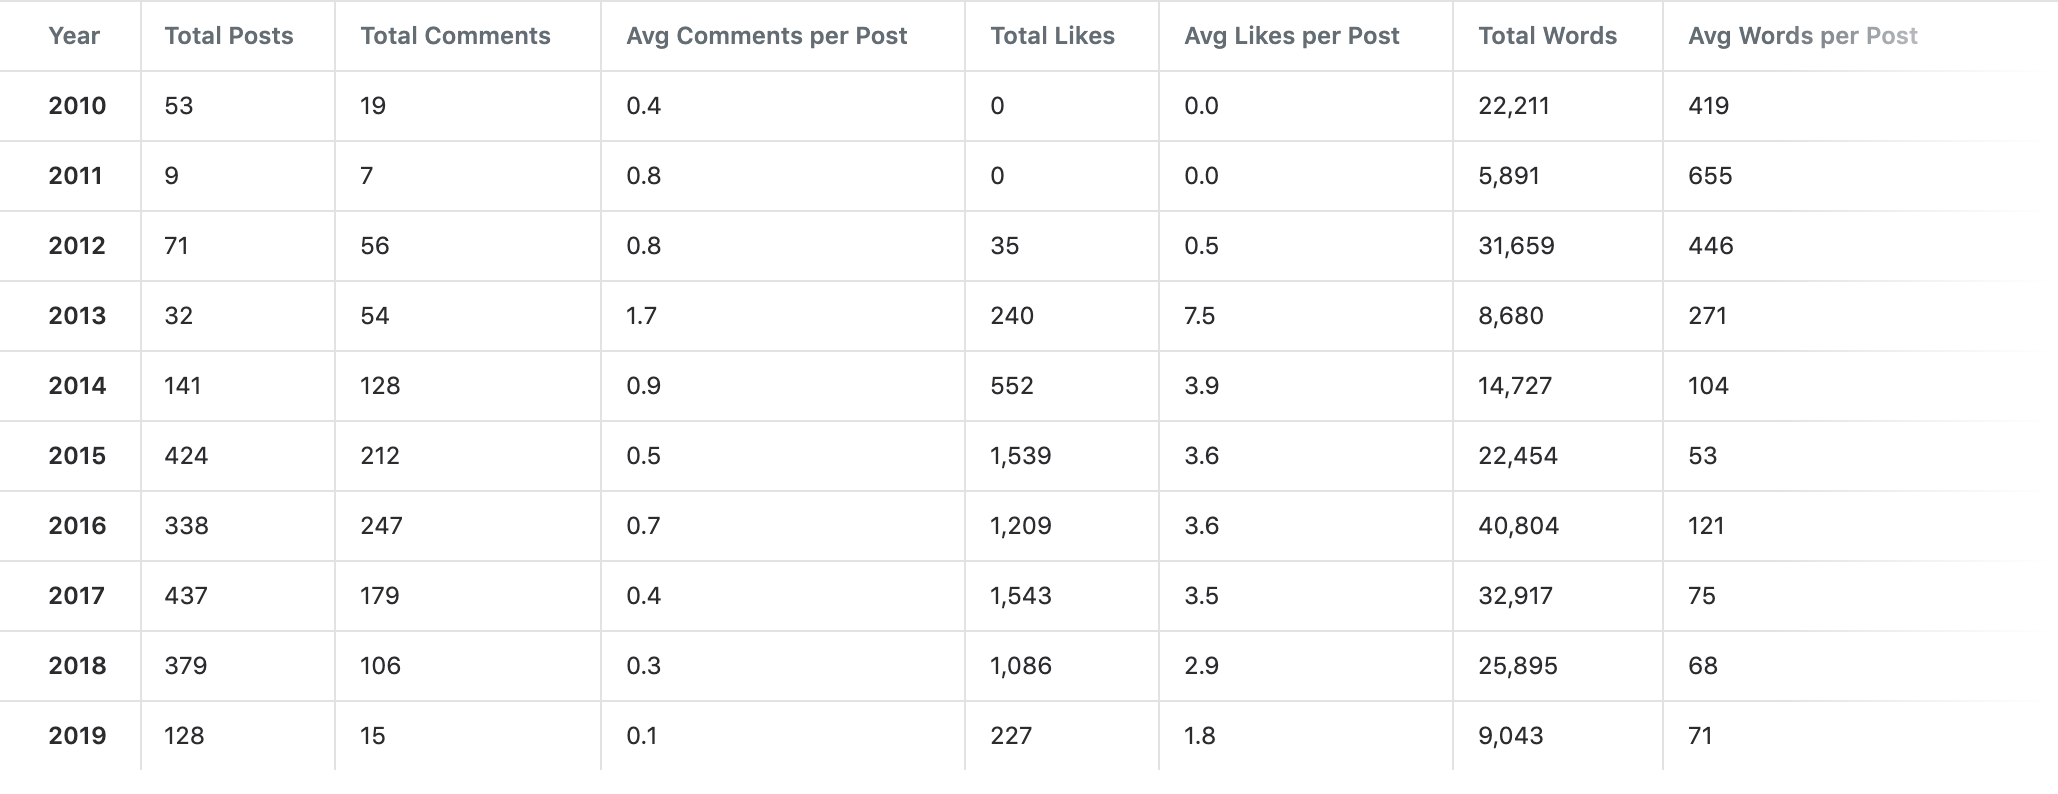Select the 2014 row label
The width and height of the screenshot is (2058, 794).
pos(77,386)
